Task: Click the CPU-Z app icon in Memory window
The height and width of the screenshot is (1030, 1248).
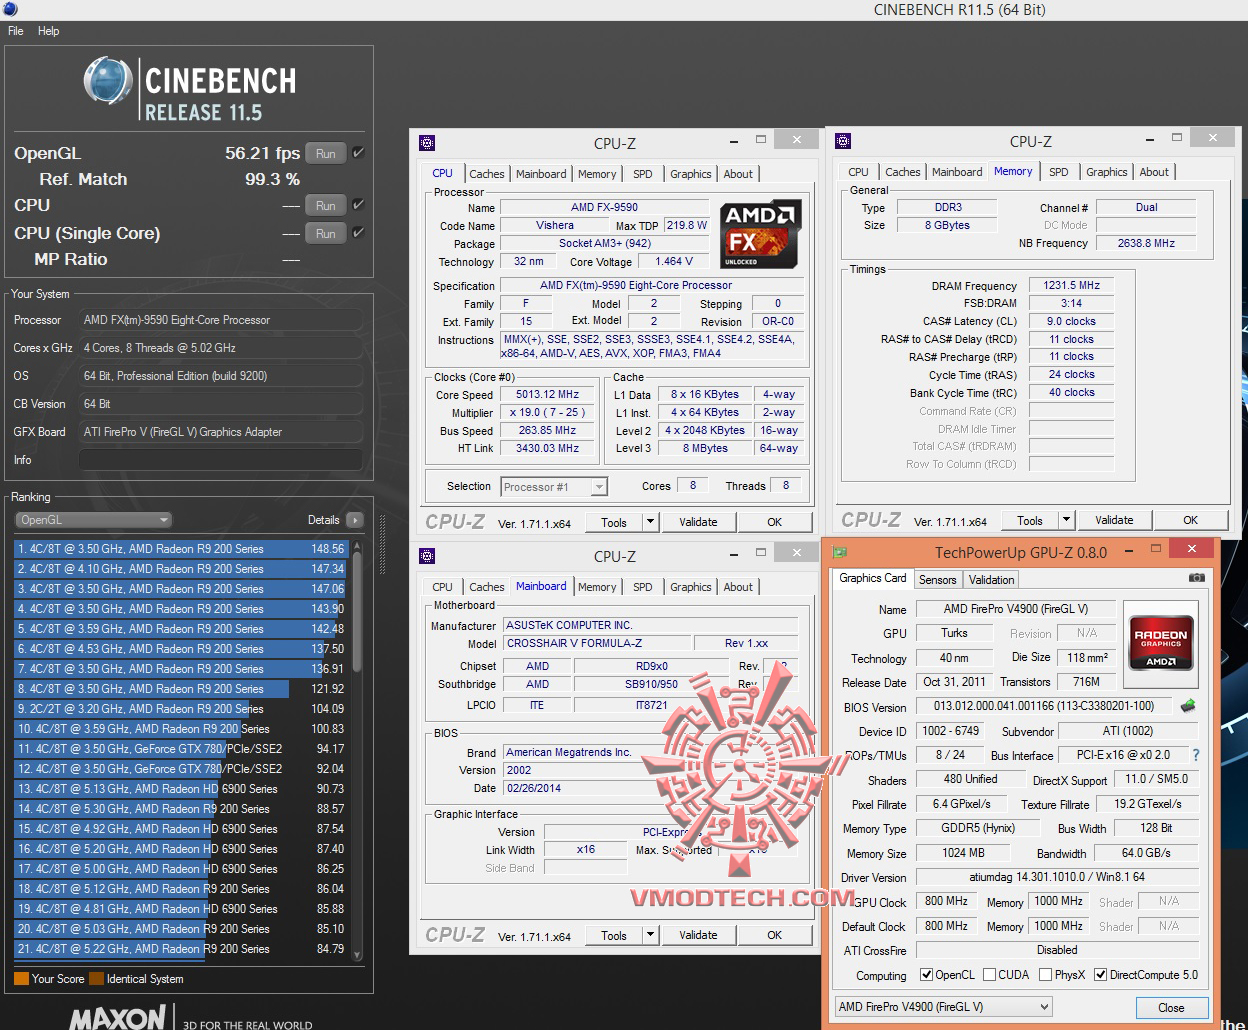Action: pos(843,141)
